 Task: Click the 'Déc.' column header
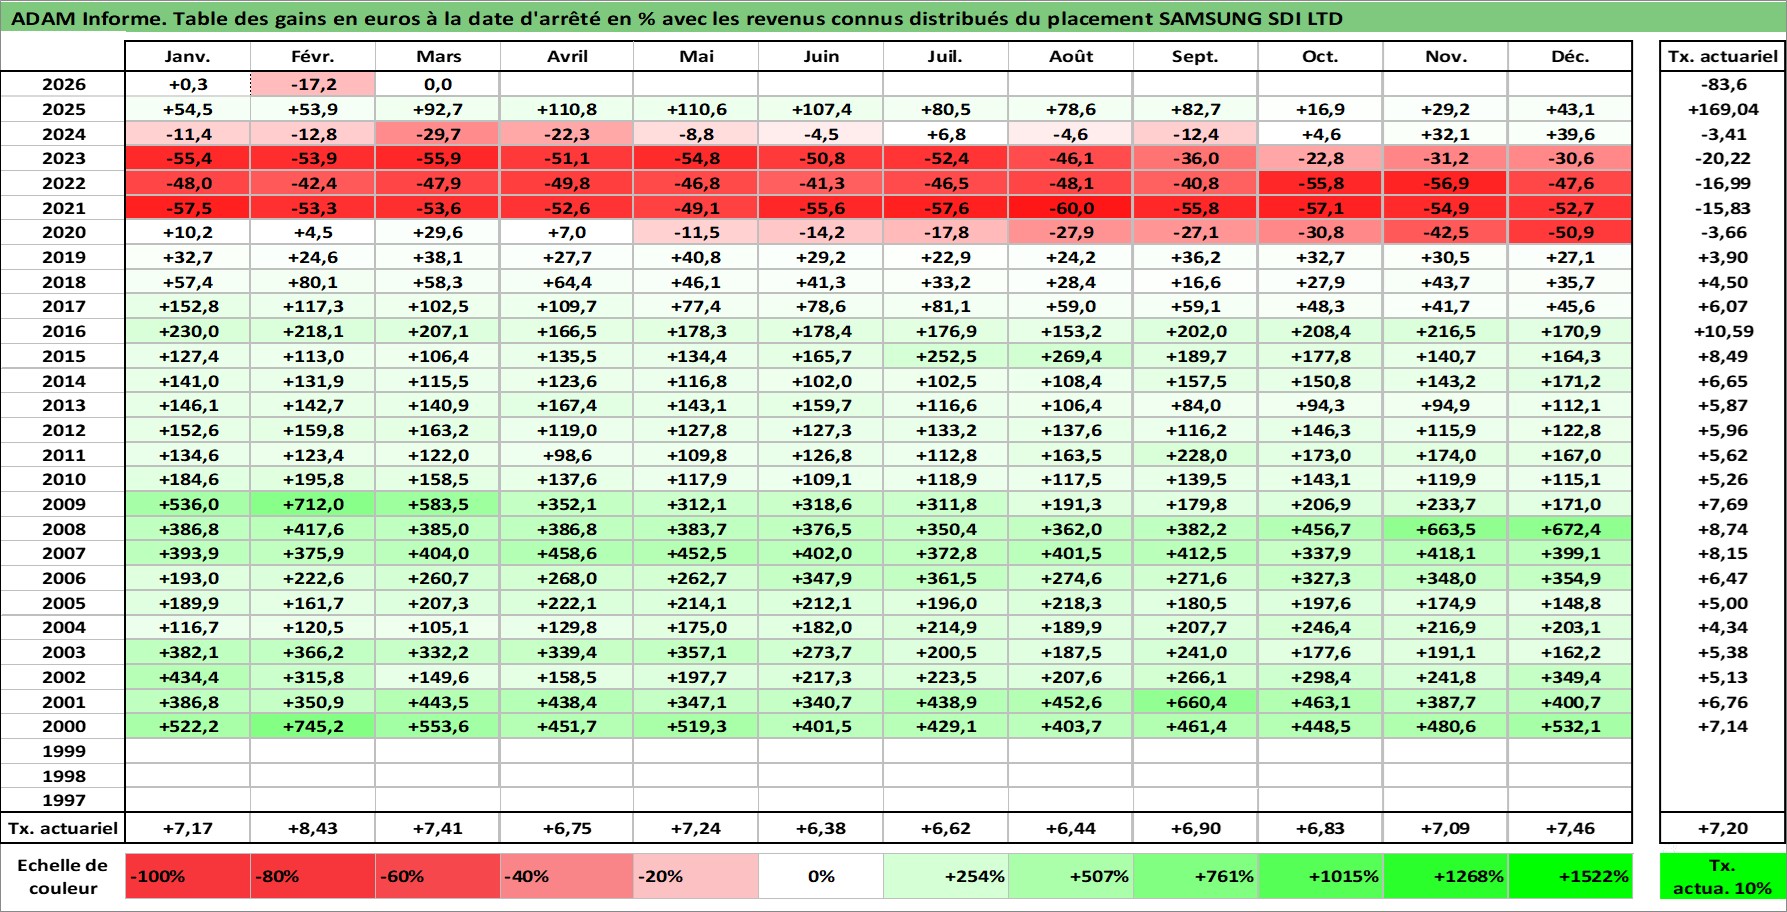click(1570, 57)
